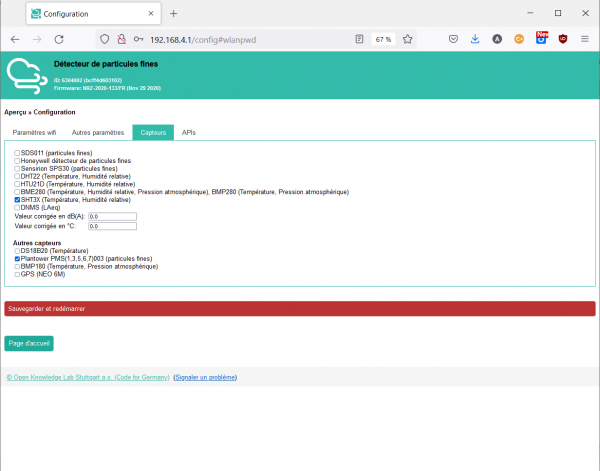The width and height of the screenshot is (600, 471).
Task: Tick the GPS (NEO 6M) checkbox
Action: pos(17,274)
